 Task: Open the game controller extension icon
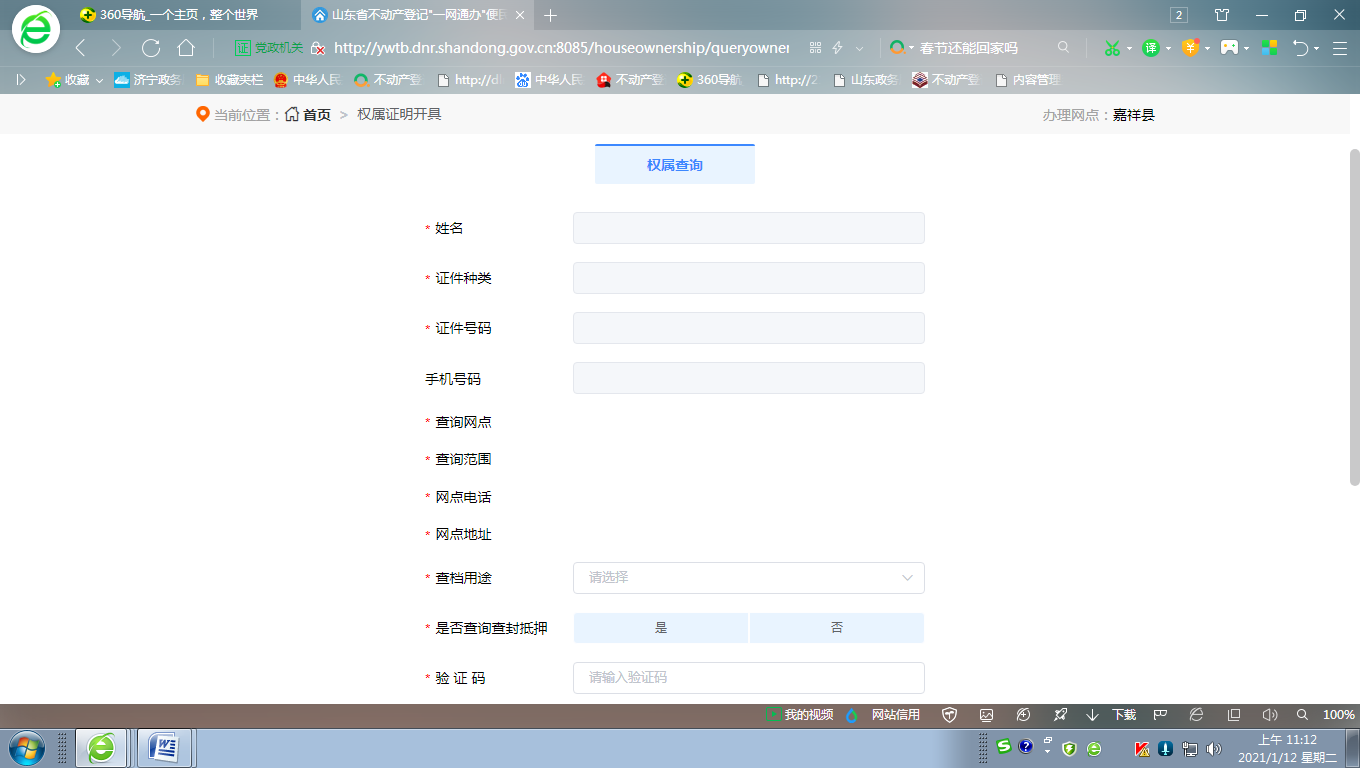(1229, 48)
